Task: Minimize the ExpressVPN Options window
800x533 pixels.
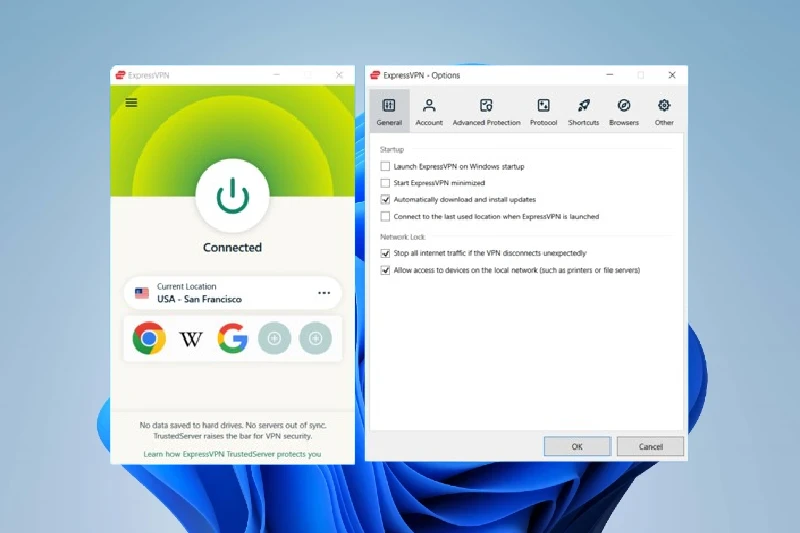Action: tap(610, 75)
